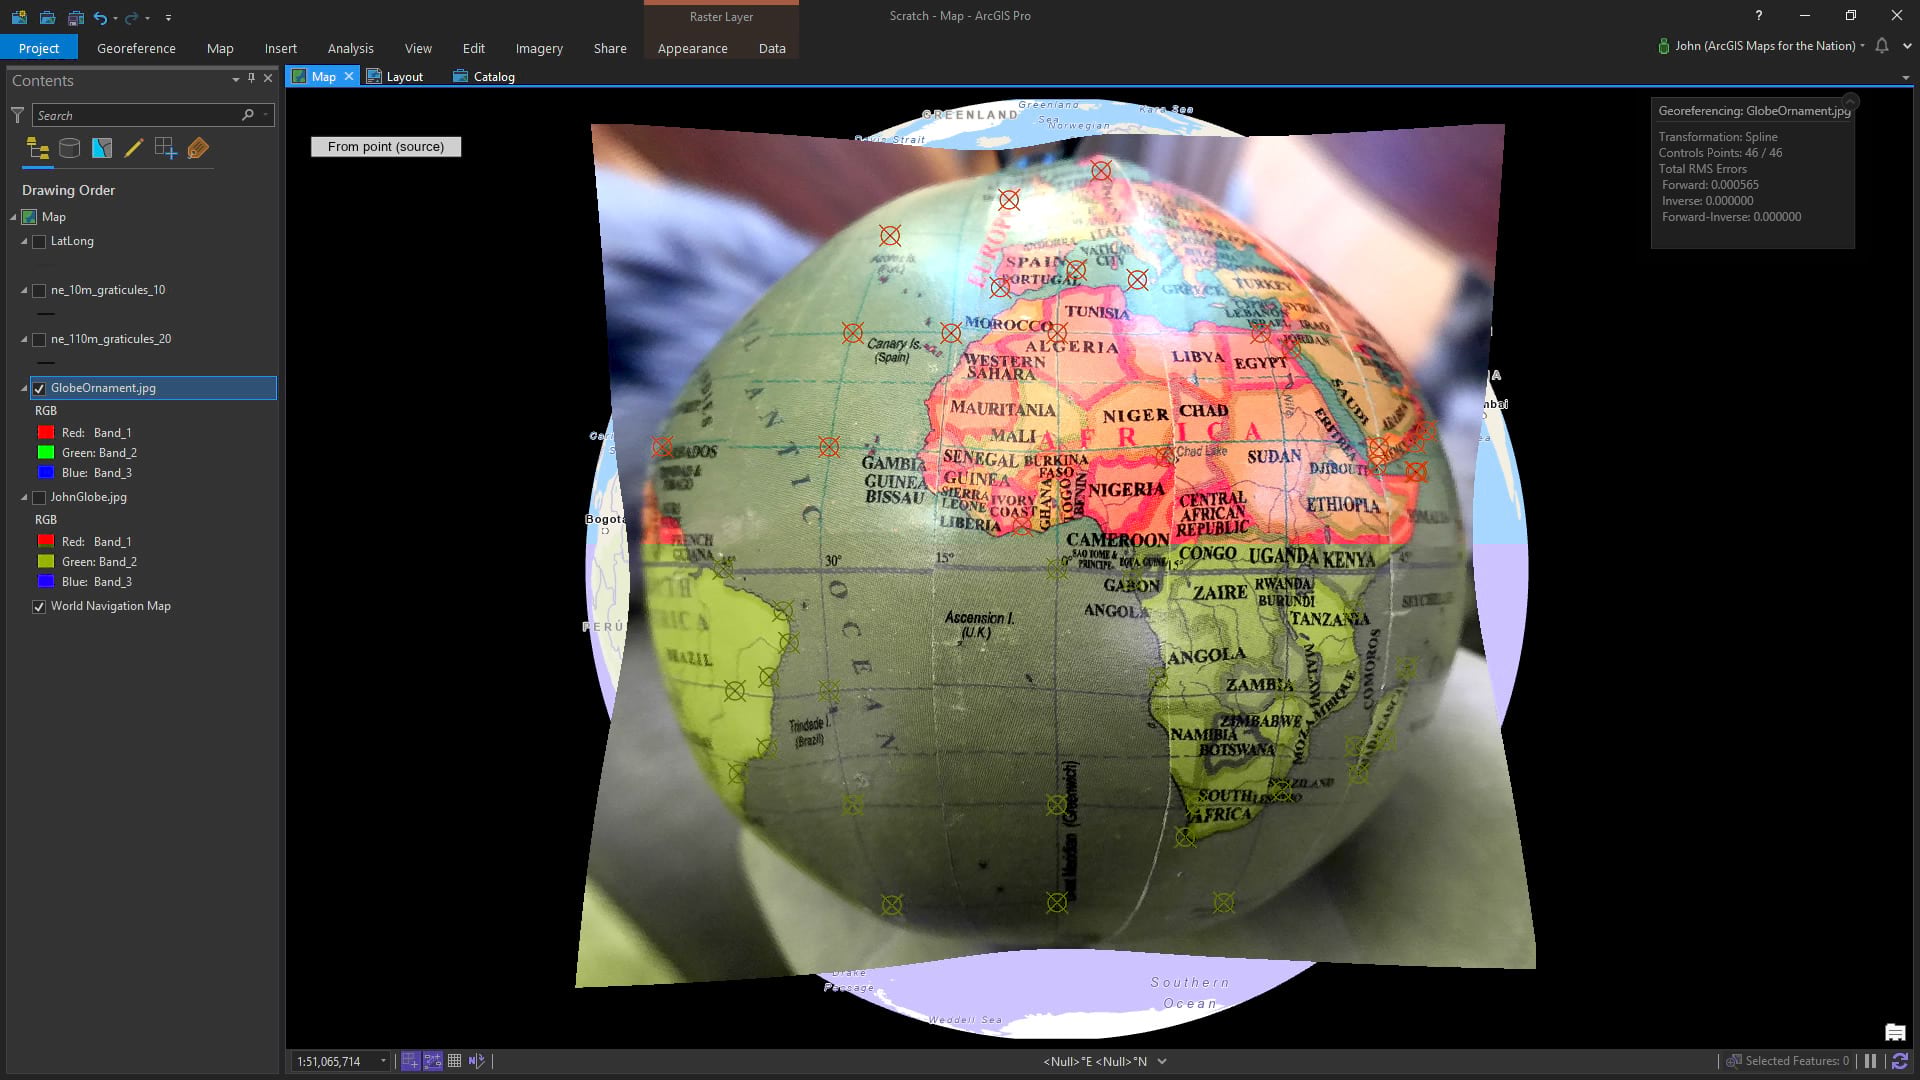This screenshot has width=1920, height=1080.
Task: Click the red Band_1 color swatch
Action: [46, 433]
